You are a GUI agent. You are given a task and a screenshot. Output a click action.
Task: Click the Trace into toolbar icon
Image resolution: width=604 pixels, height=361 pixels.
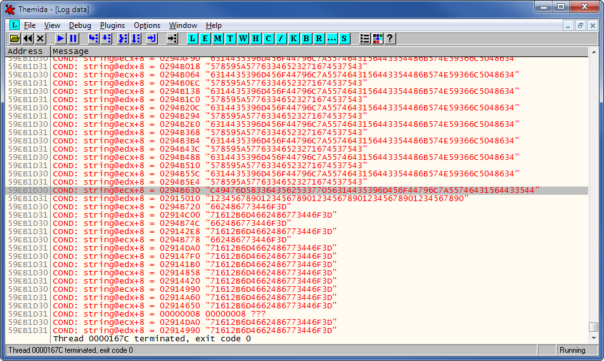point(123,39)
